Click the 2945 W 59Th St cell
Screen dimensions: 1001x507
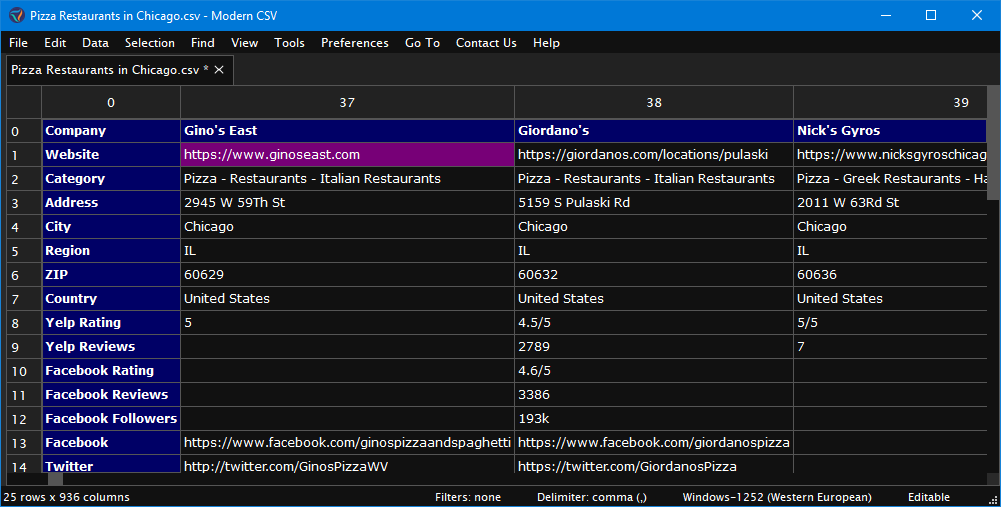(347, 202)
